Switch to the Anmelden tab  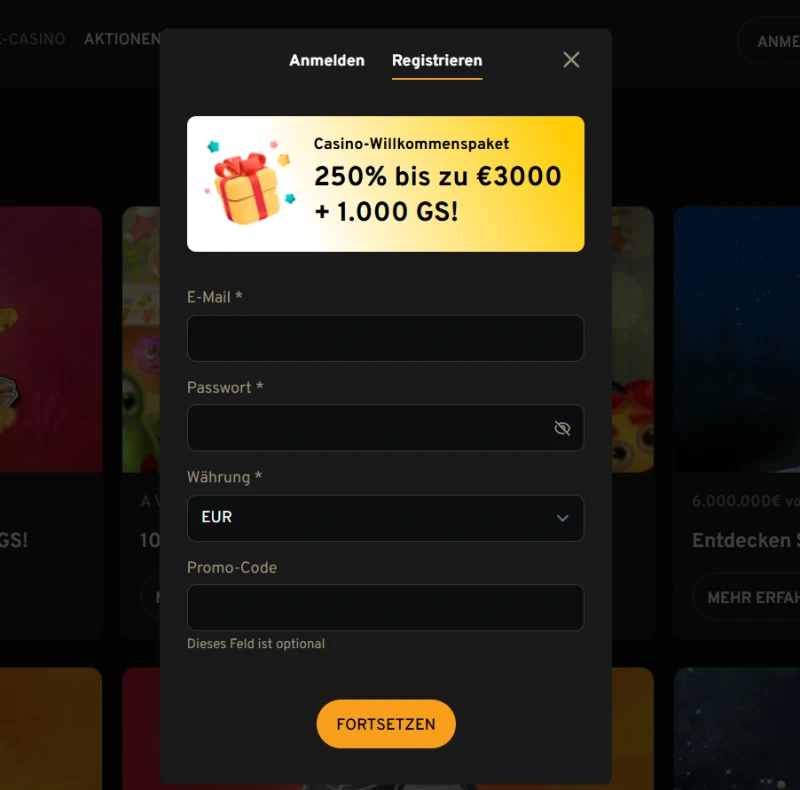327,60
